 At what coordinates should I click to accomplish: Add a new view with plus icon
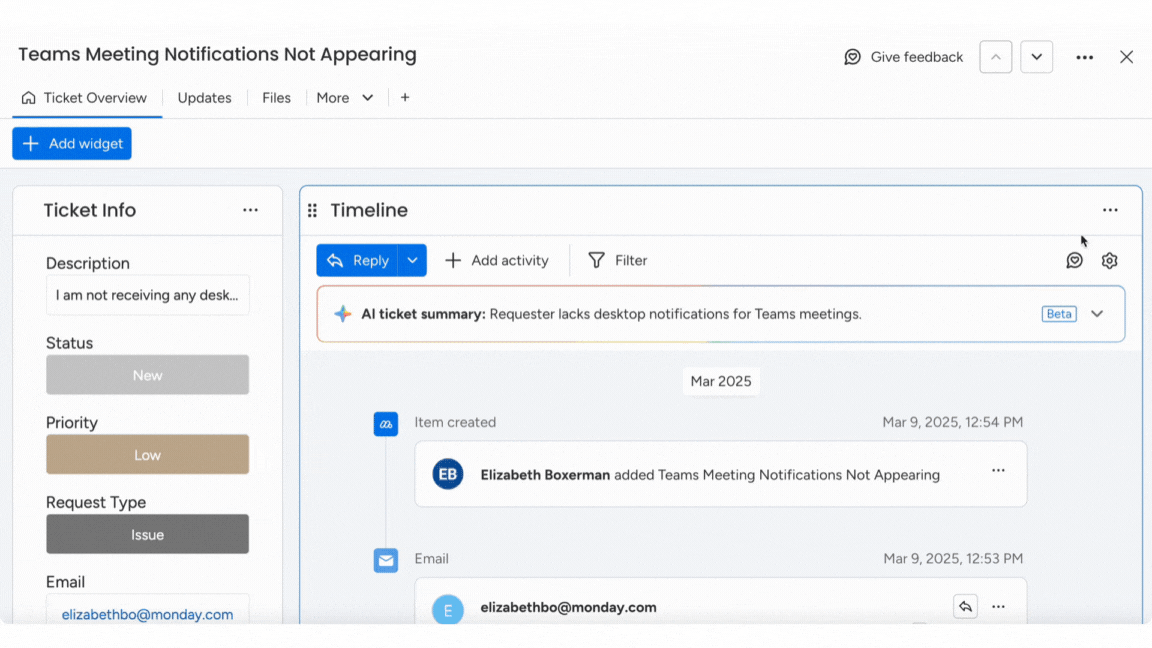405,98
